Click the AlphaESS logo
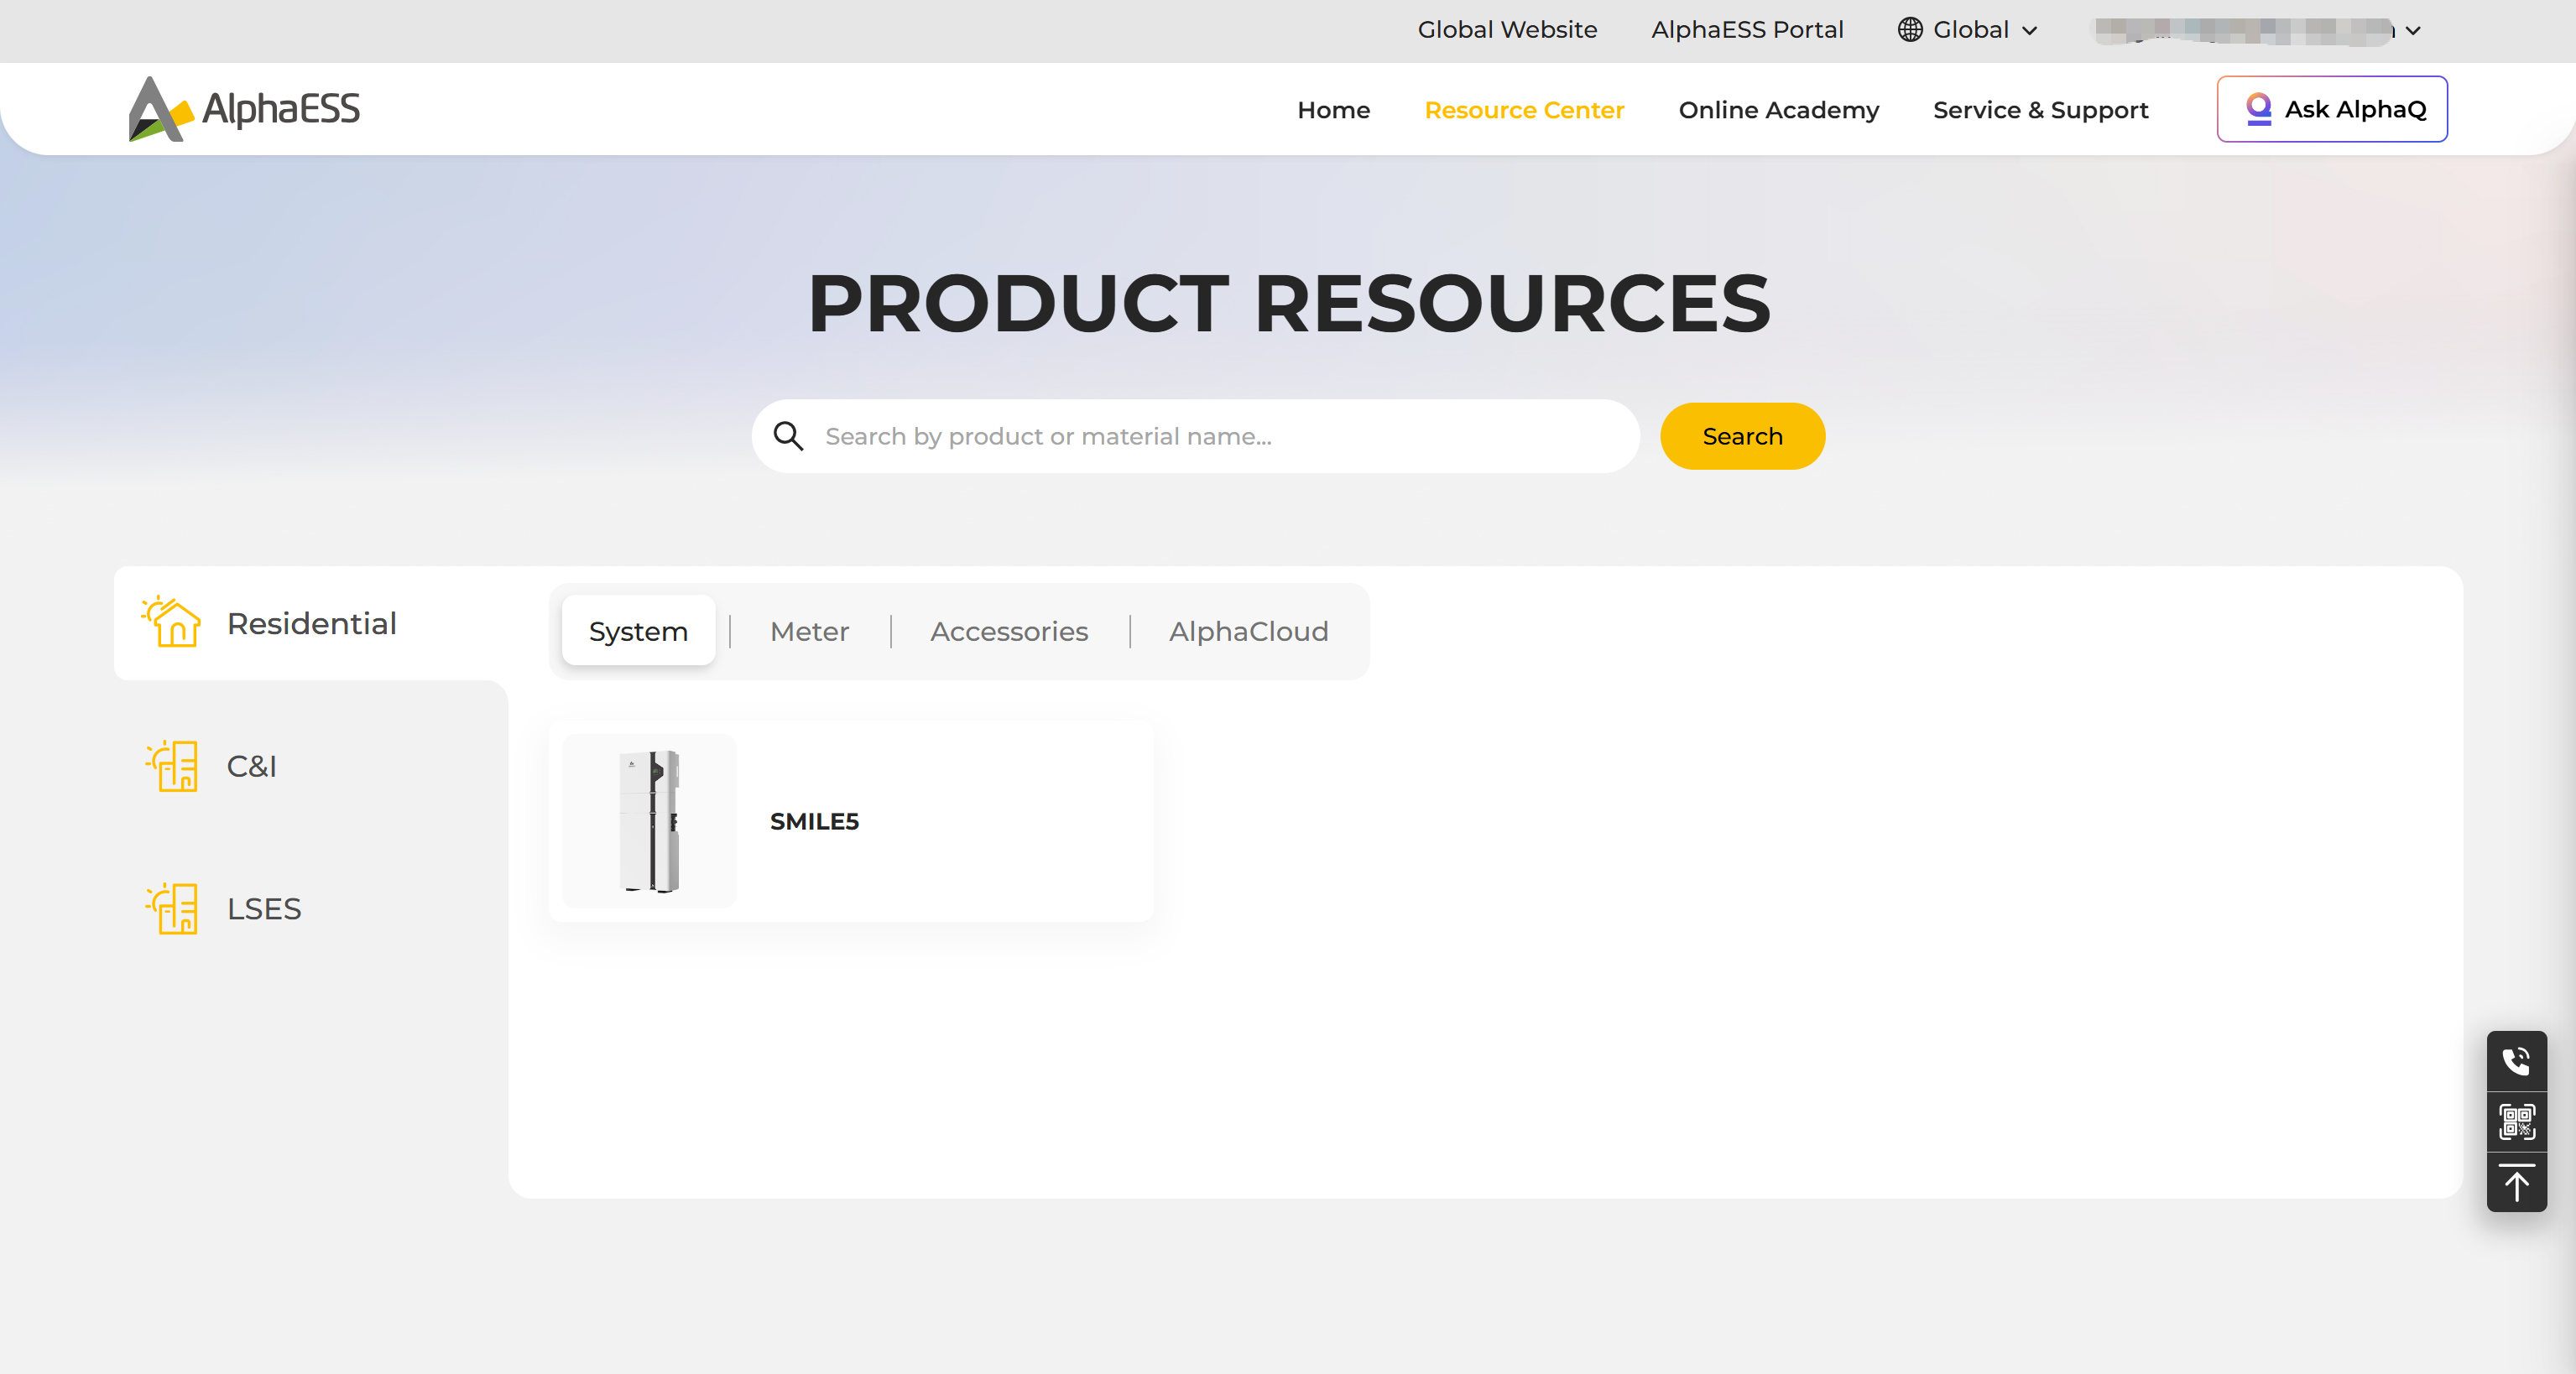Image resolution: width=2576 pixels, height=1374 pixels. coord(244,109)
